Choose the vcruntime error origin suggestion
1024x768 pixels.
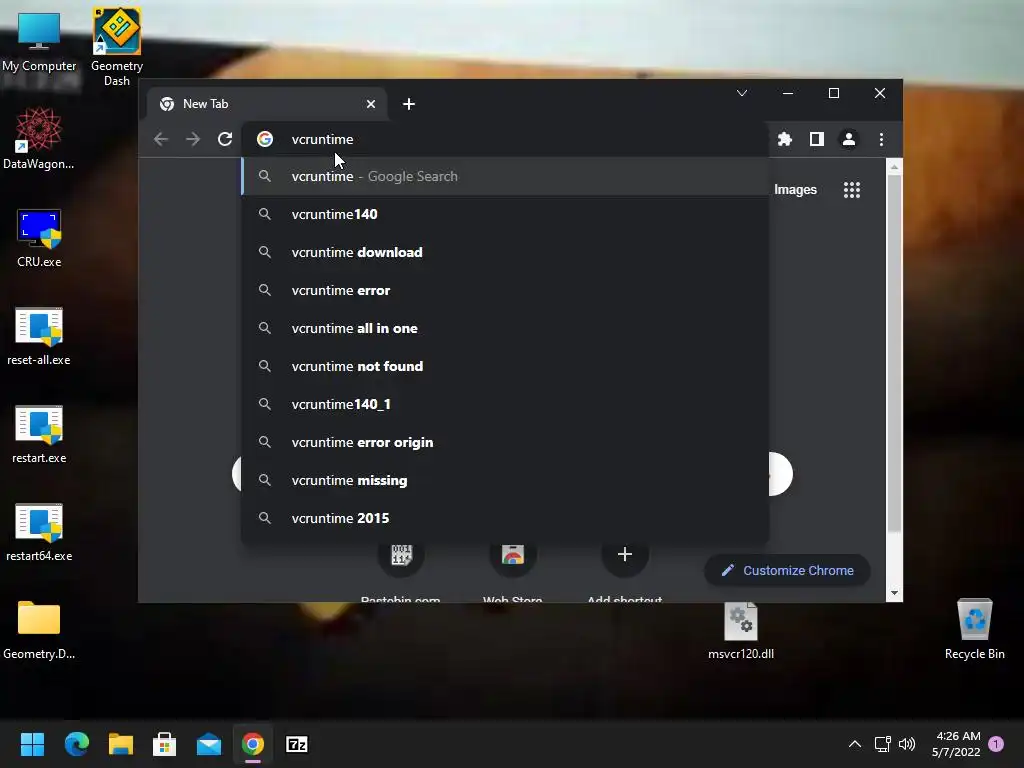click(505, 442)
